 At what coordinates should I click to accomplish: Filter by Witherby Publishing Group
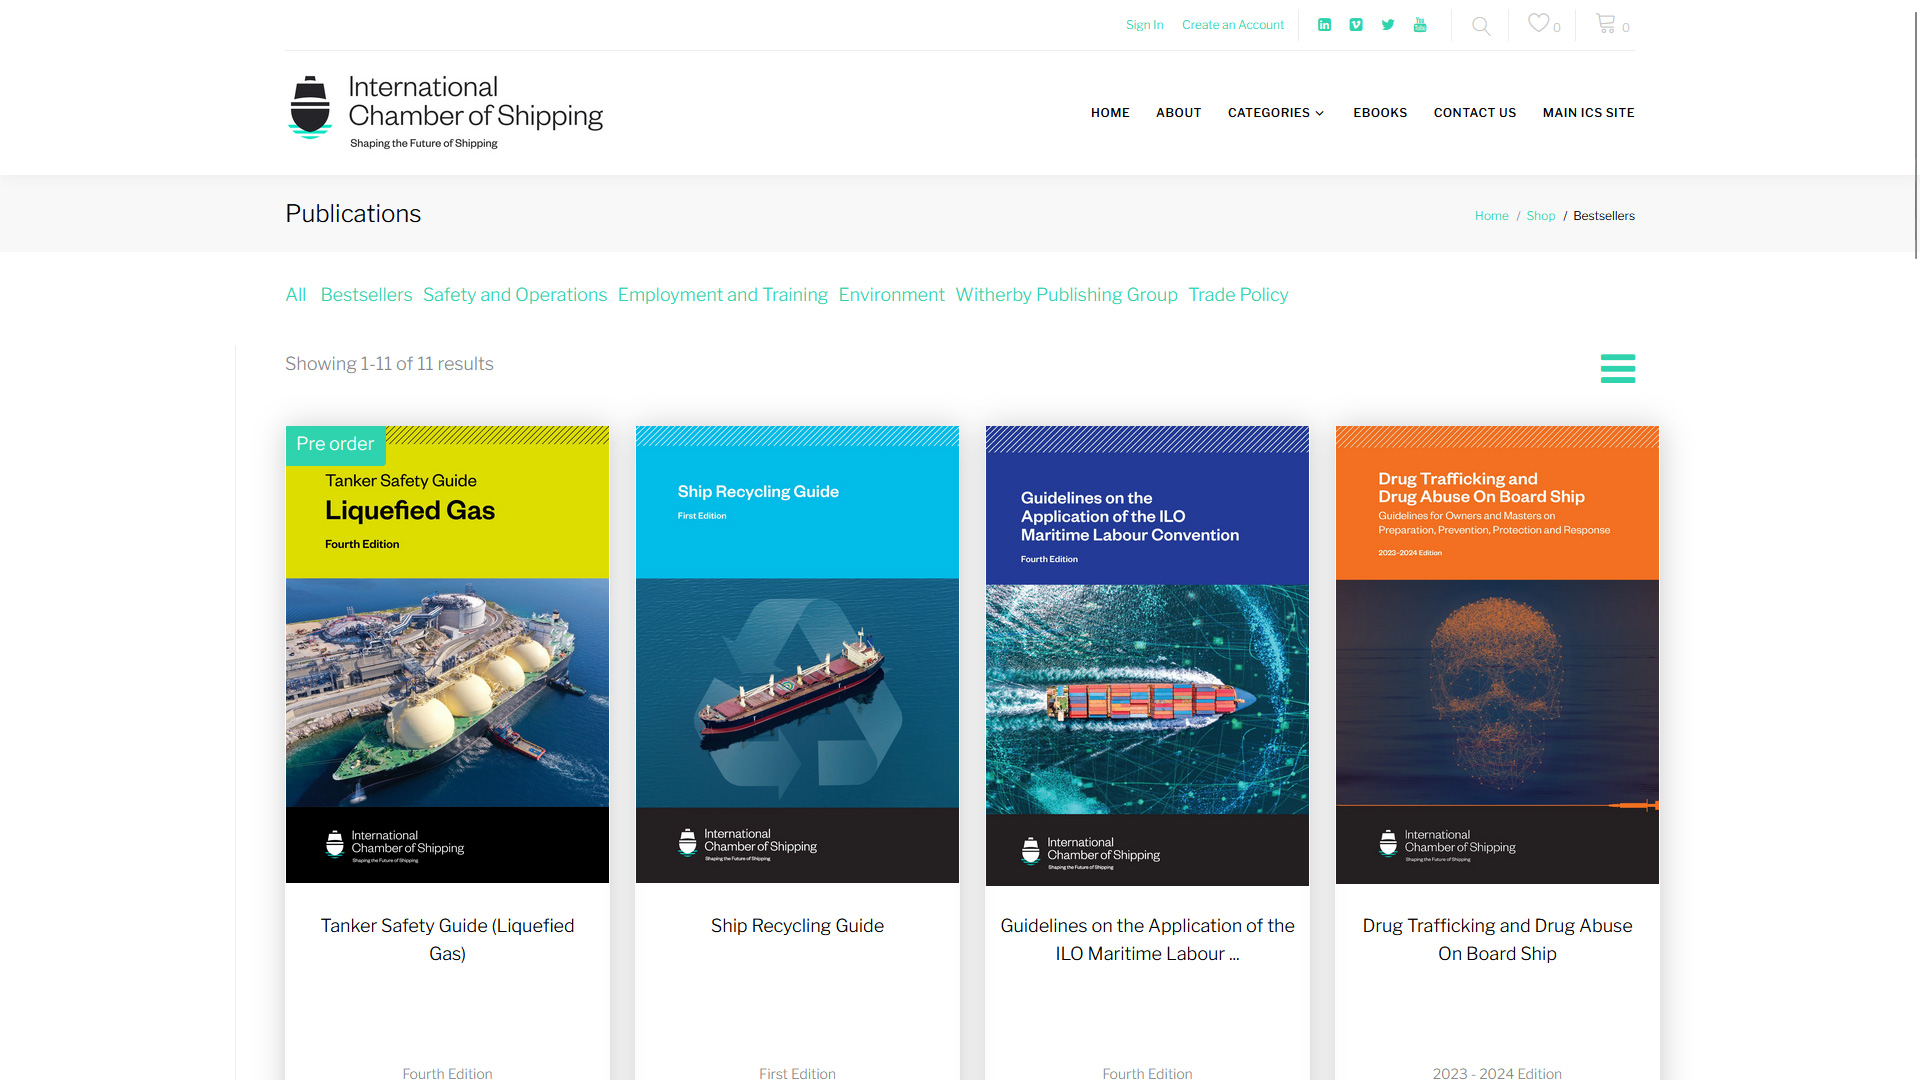point(1066,295)
